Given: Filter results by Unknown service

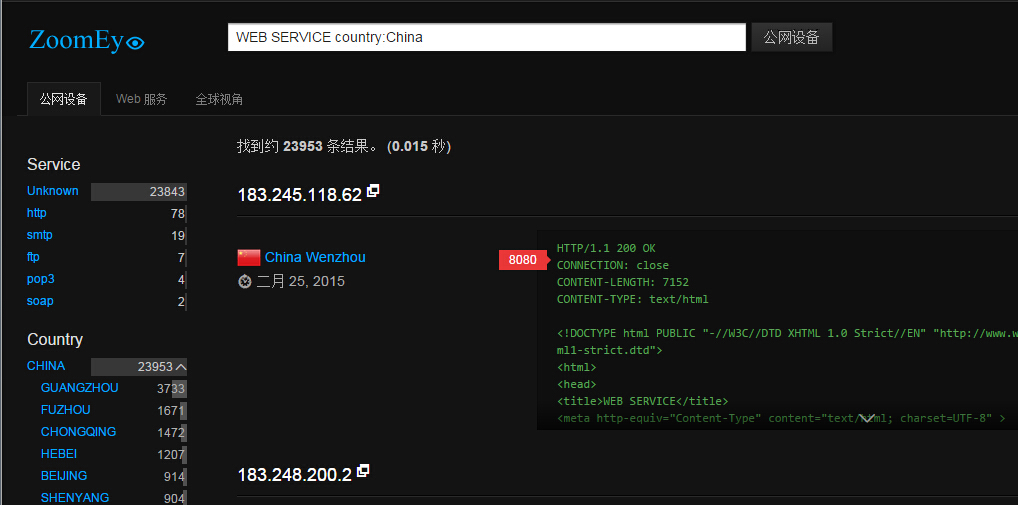Looking at the screenshot, I should 53,191.
